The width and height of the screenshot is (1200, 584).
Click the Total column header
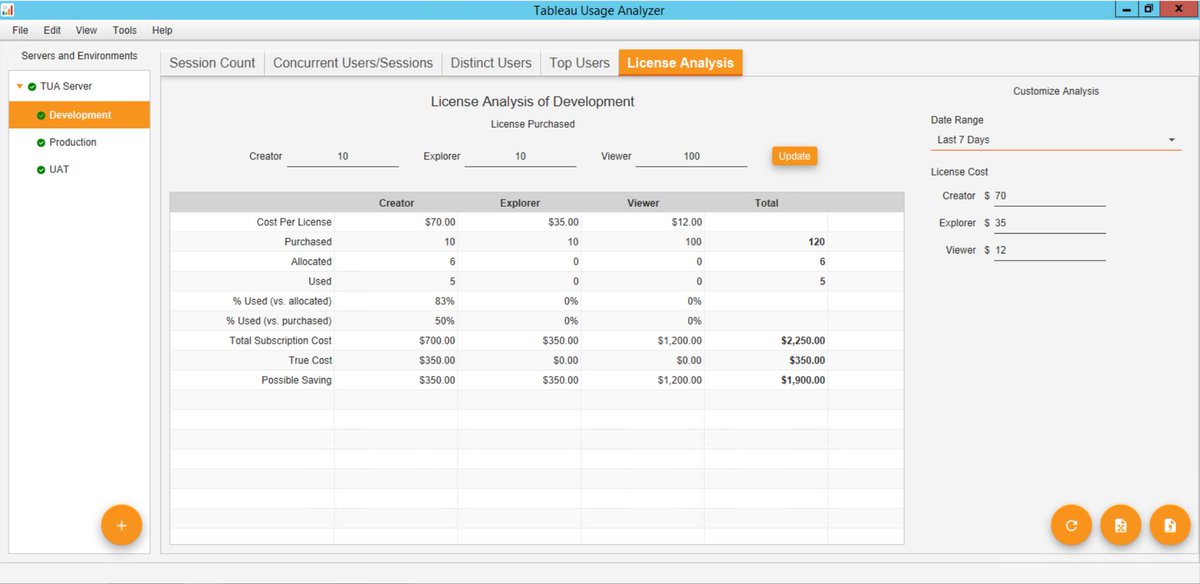pos(766,203)
